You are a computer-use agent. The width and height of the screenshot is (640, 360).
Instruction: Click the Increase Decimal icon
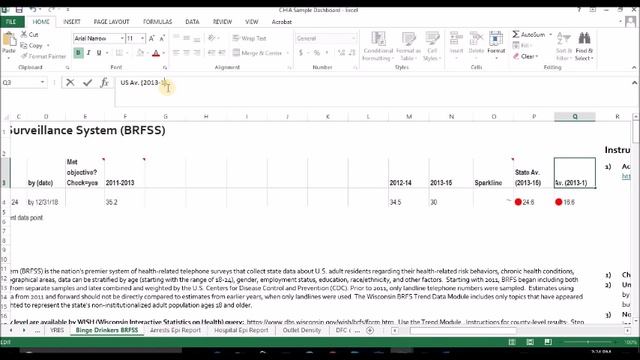point(341,53)
